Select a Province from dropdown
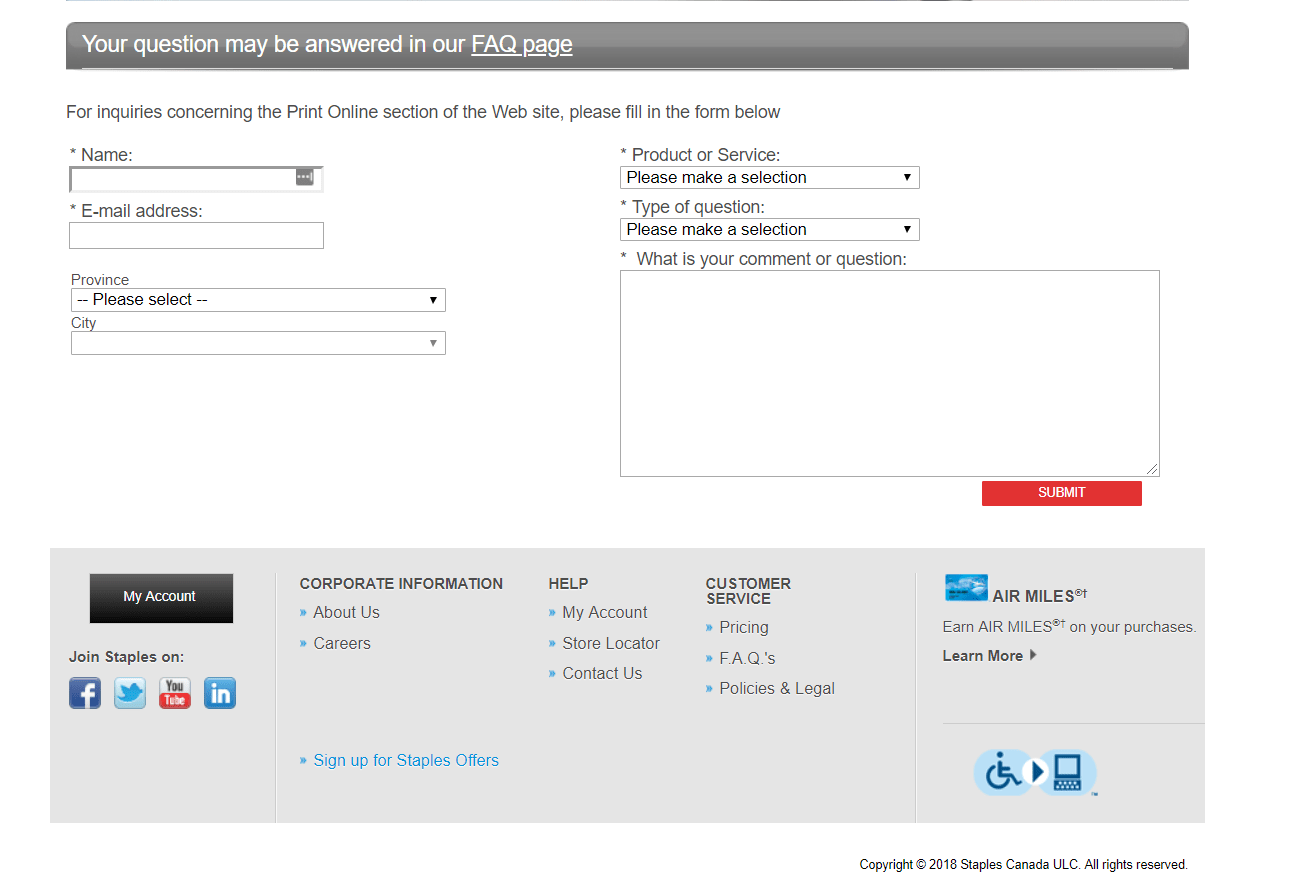This screenshot has height=892, width=1308. pyautogui.click(x=258, y=300)
